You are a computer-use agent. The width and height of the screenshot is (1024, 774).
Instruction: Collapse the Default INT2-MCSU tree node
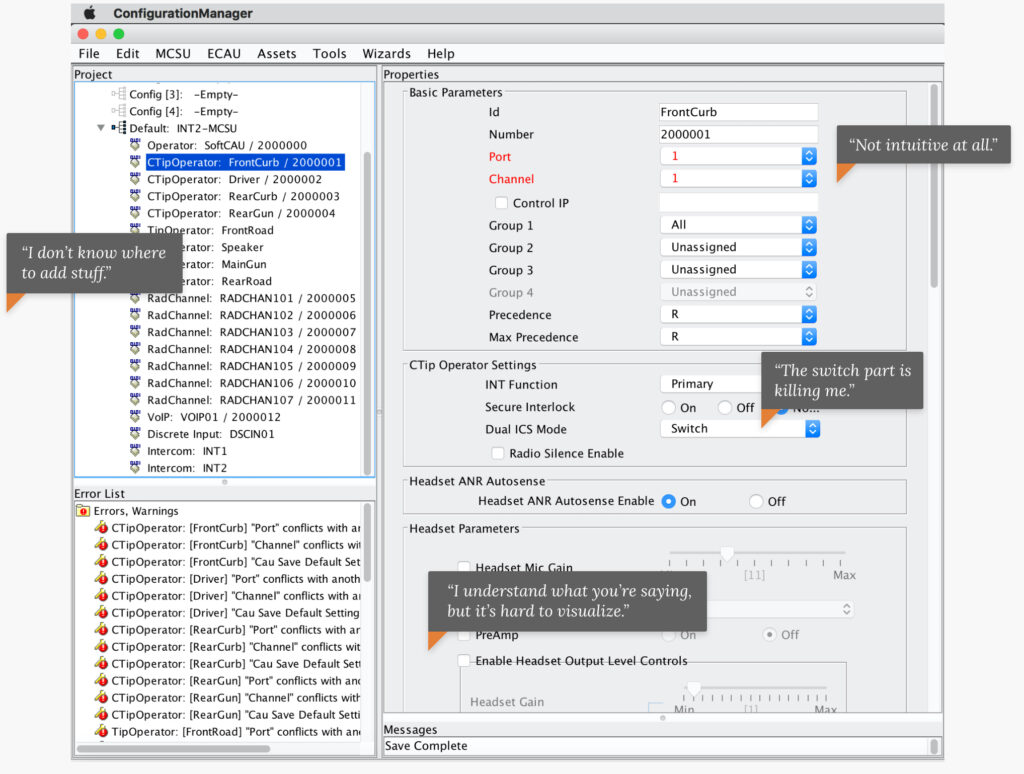101,128
